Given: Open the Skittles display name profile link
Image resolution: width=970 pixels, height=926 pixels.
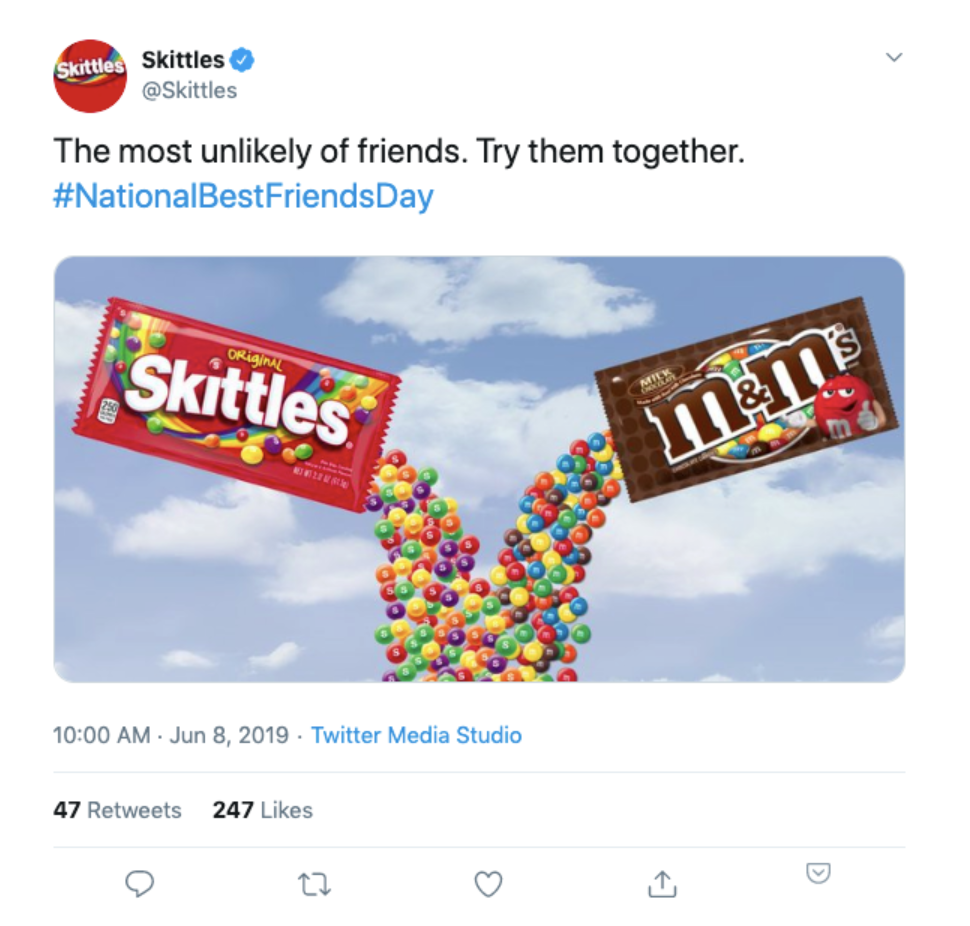Looking at the screenshot, I should click(x=183, y=60).
